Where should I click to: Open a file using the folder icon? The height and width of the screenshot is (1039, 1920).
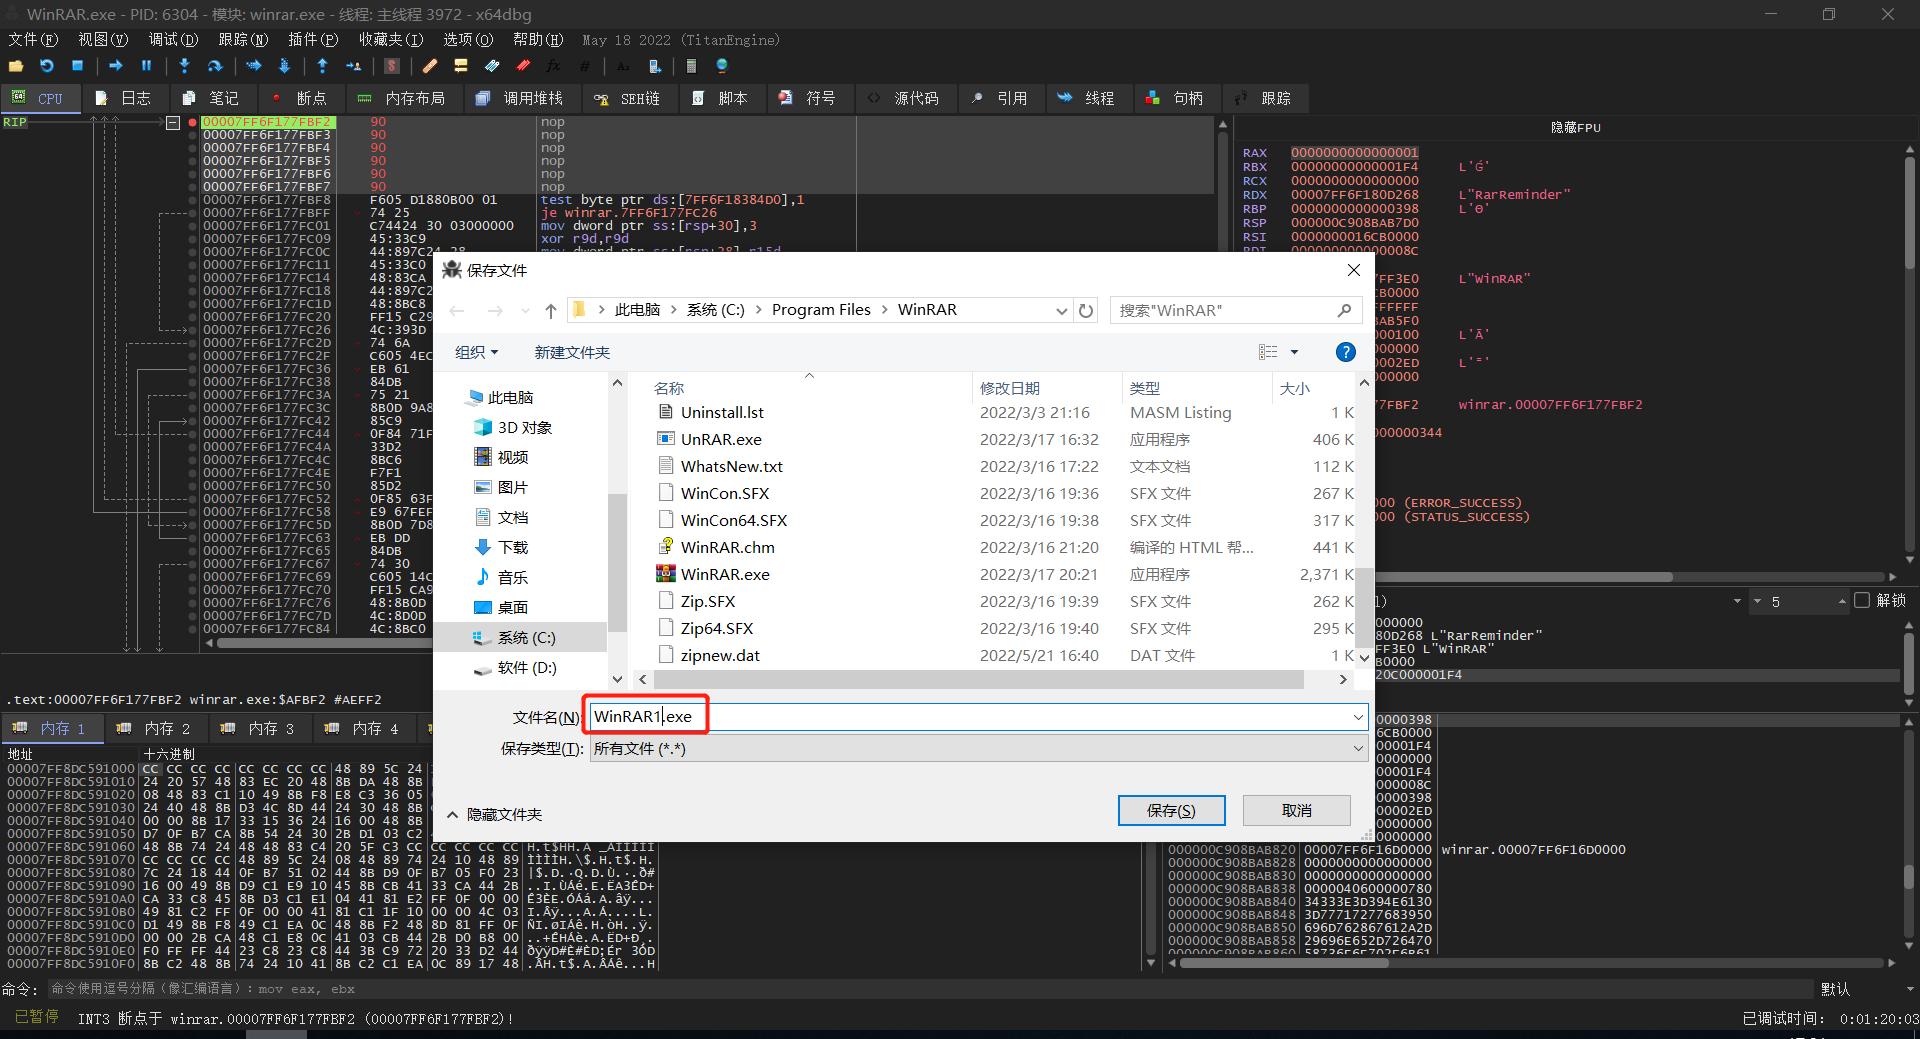pos(16,66)
